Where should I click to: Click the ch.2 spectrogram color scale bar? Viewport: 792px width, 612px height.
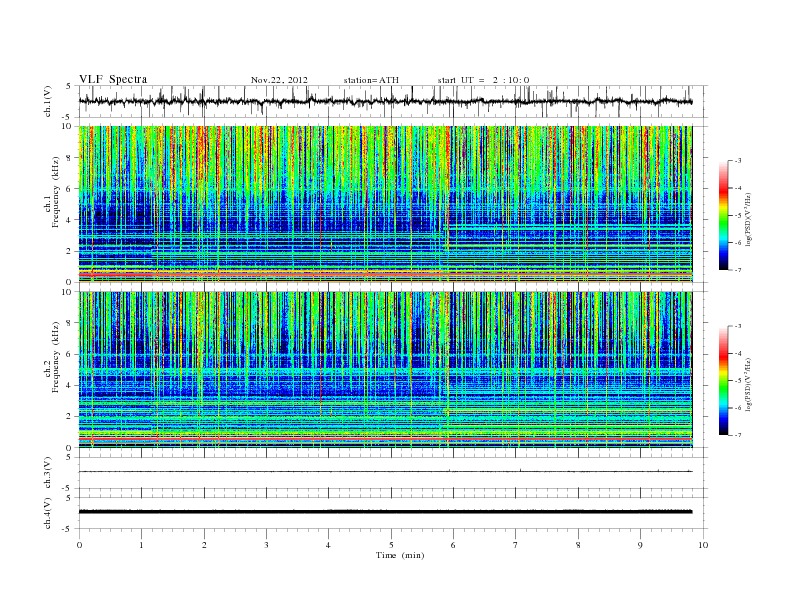pyautogui.click(x=723, y=381)
